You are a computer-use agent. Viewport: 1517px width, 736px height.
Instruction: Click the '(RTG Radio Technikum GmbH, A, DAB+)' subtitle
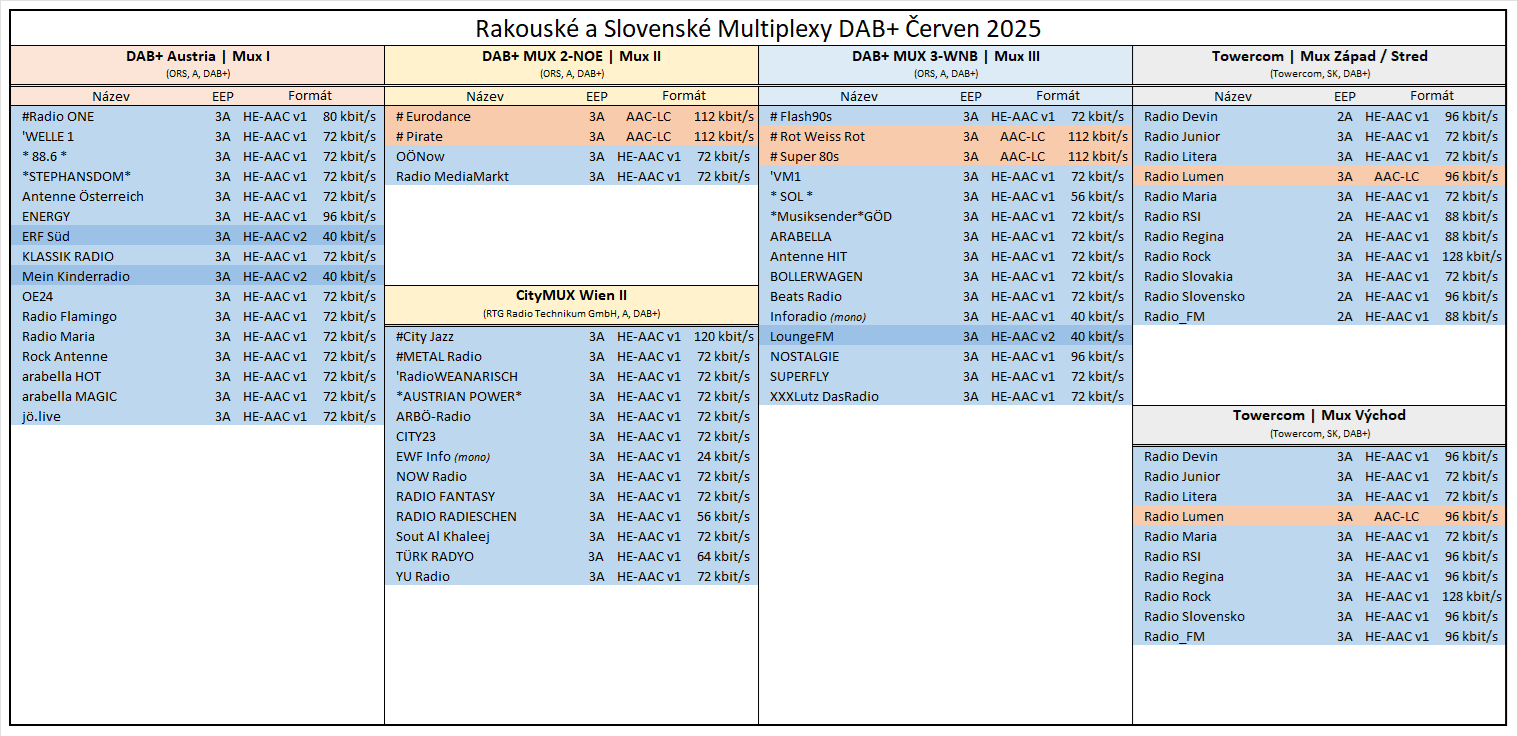click(572, 313)
